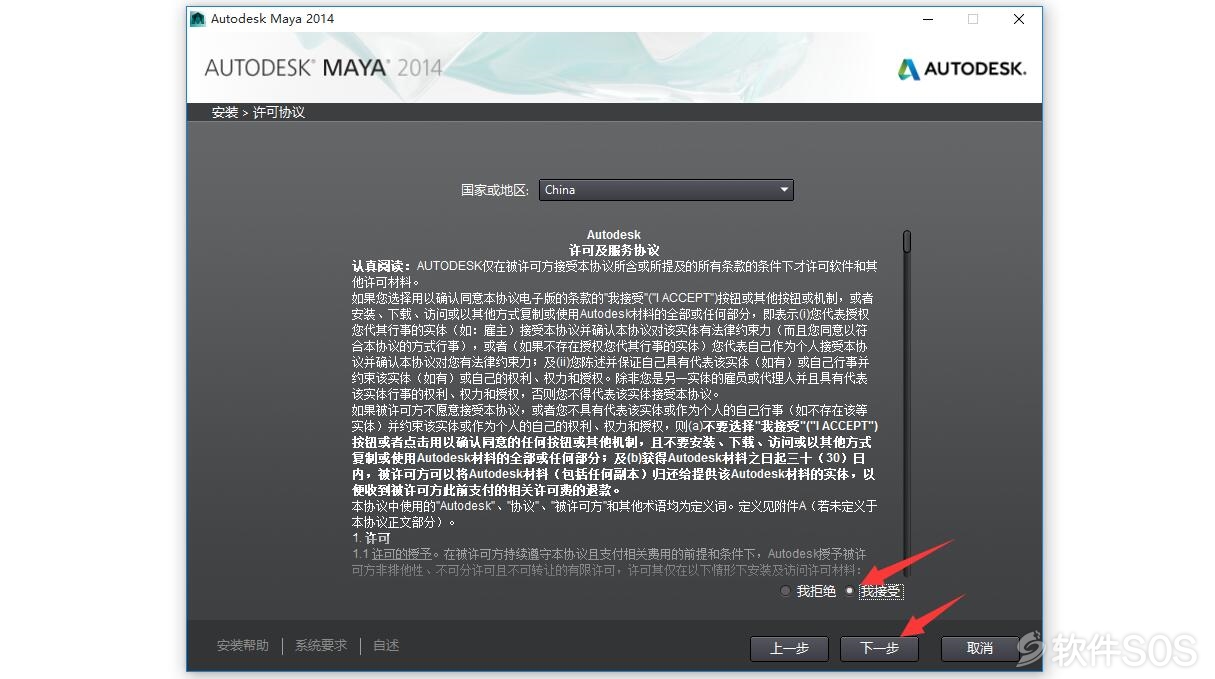Click the bold 认真阅读 text

[382, 266]
